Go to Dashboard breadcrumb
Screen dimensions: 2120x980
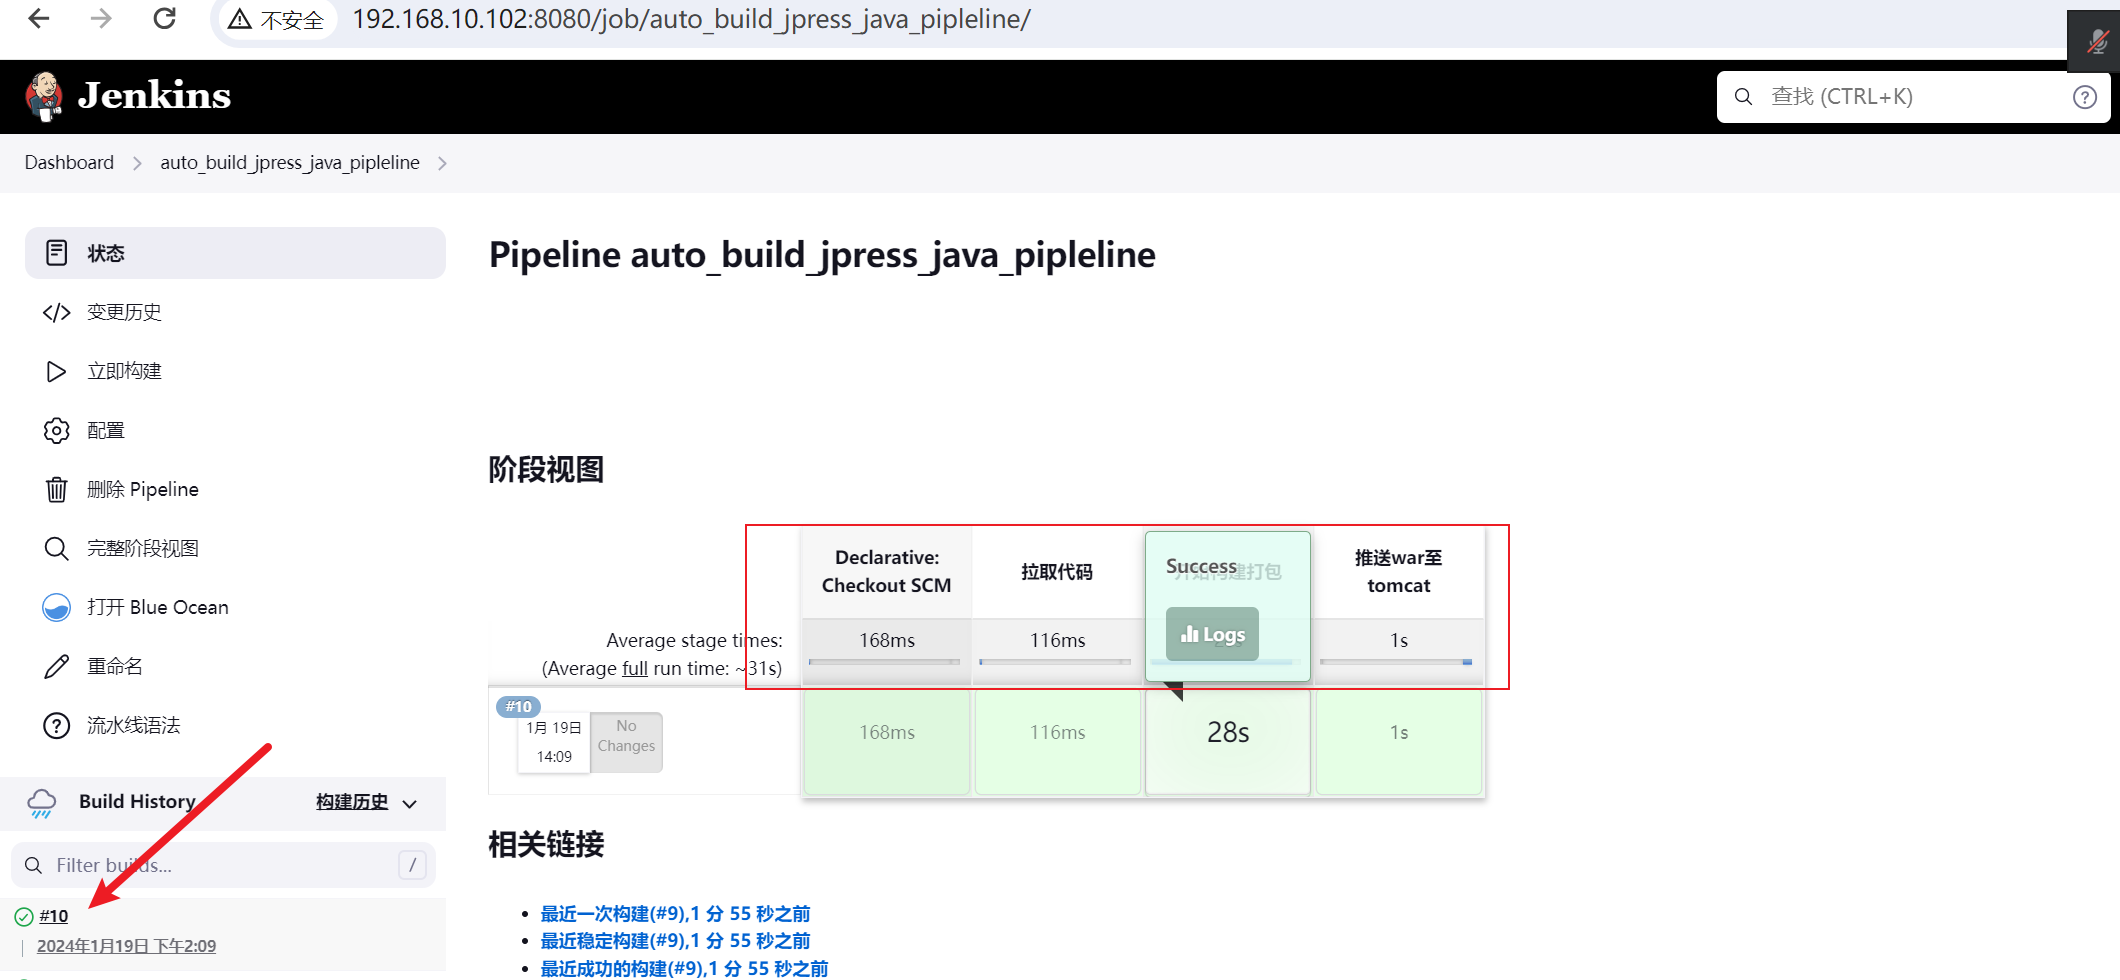click(x=69, y=162)
